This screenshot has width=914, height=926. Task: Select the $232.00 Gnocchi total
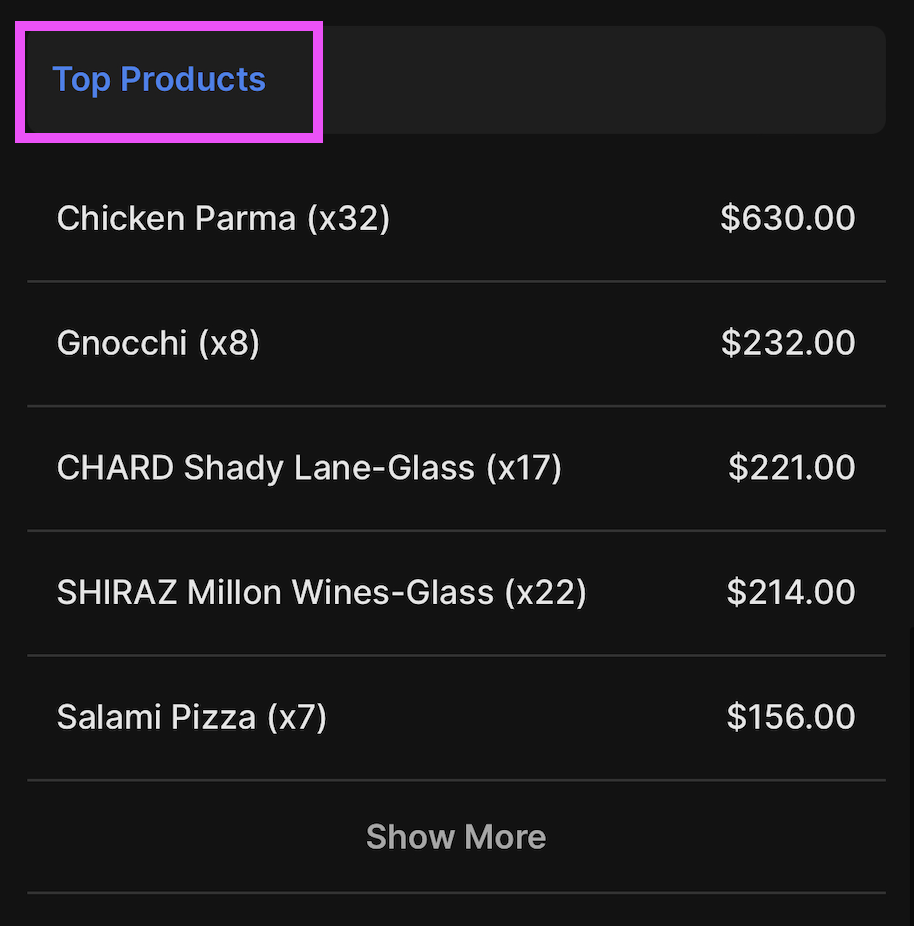coord(787,343)
